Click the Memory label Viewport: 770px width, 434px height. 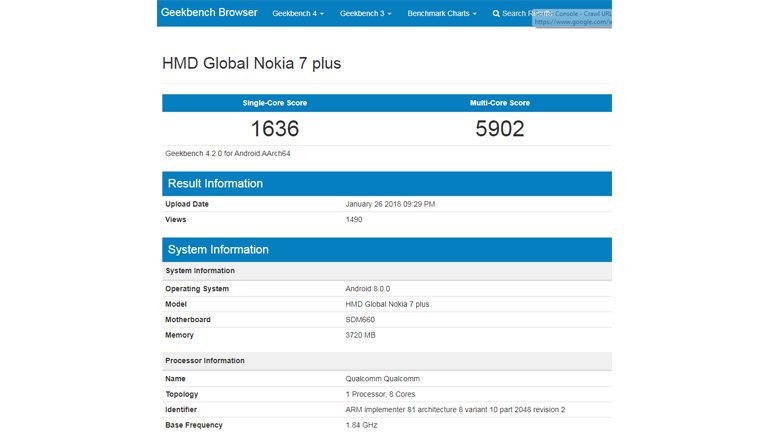179,335
